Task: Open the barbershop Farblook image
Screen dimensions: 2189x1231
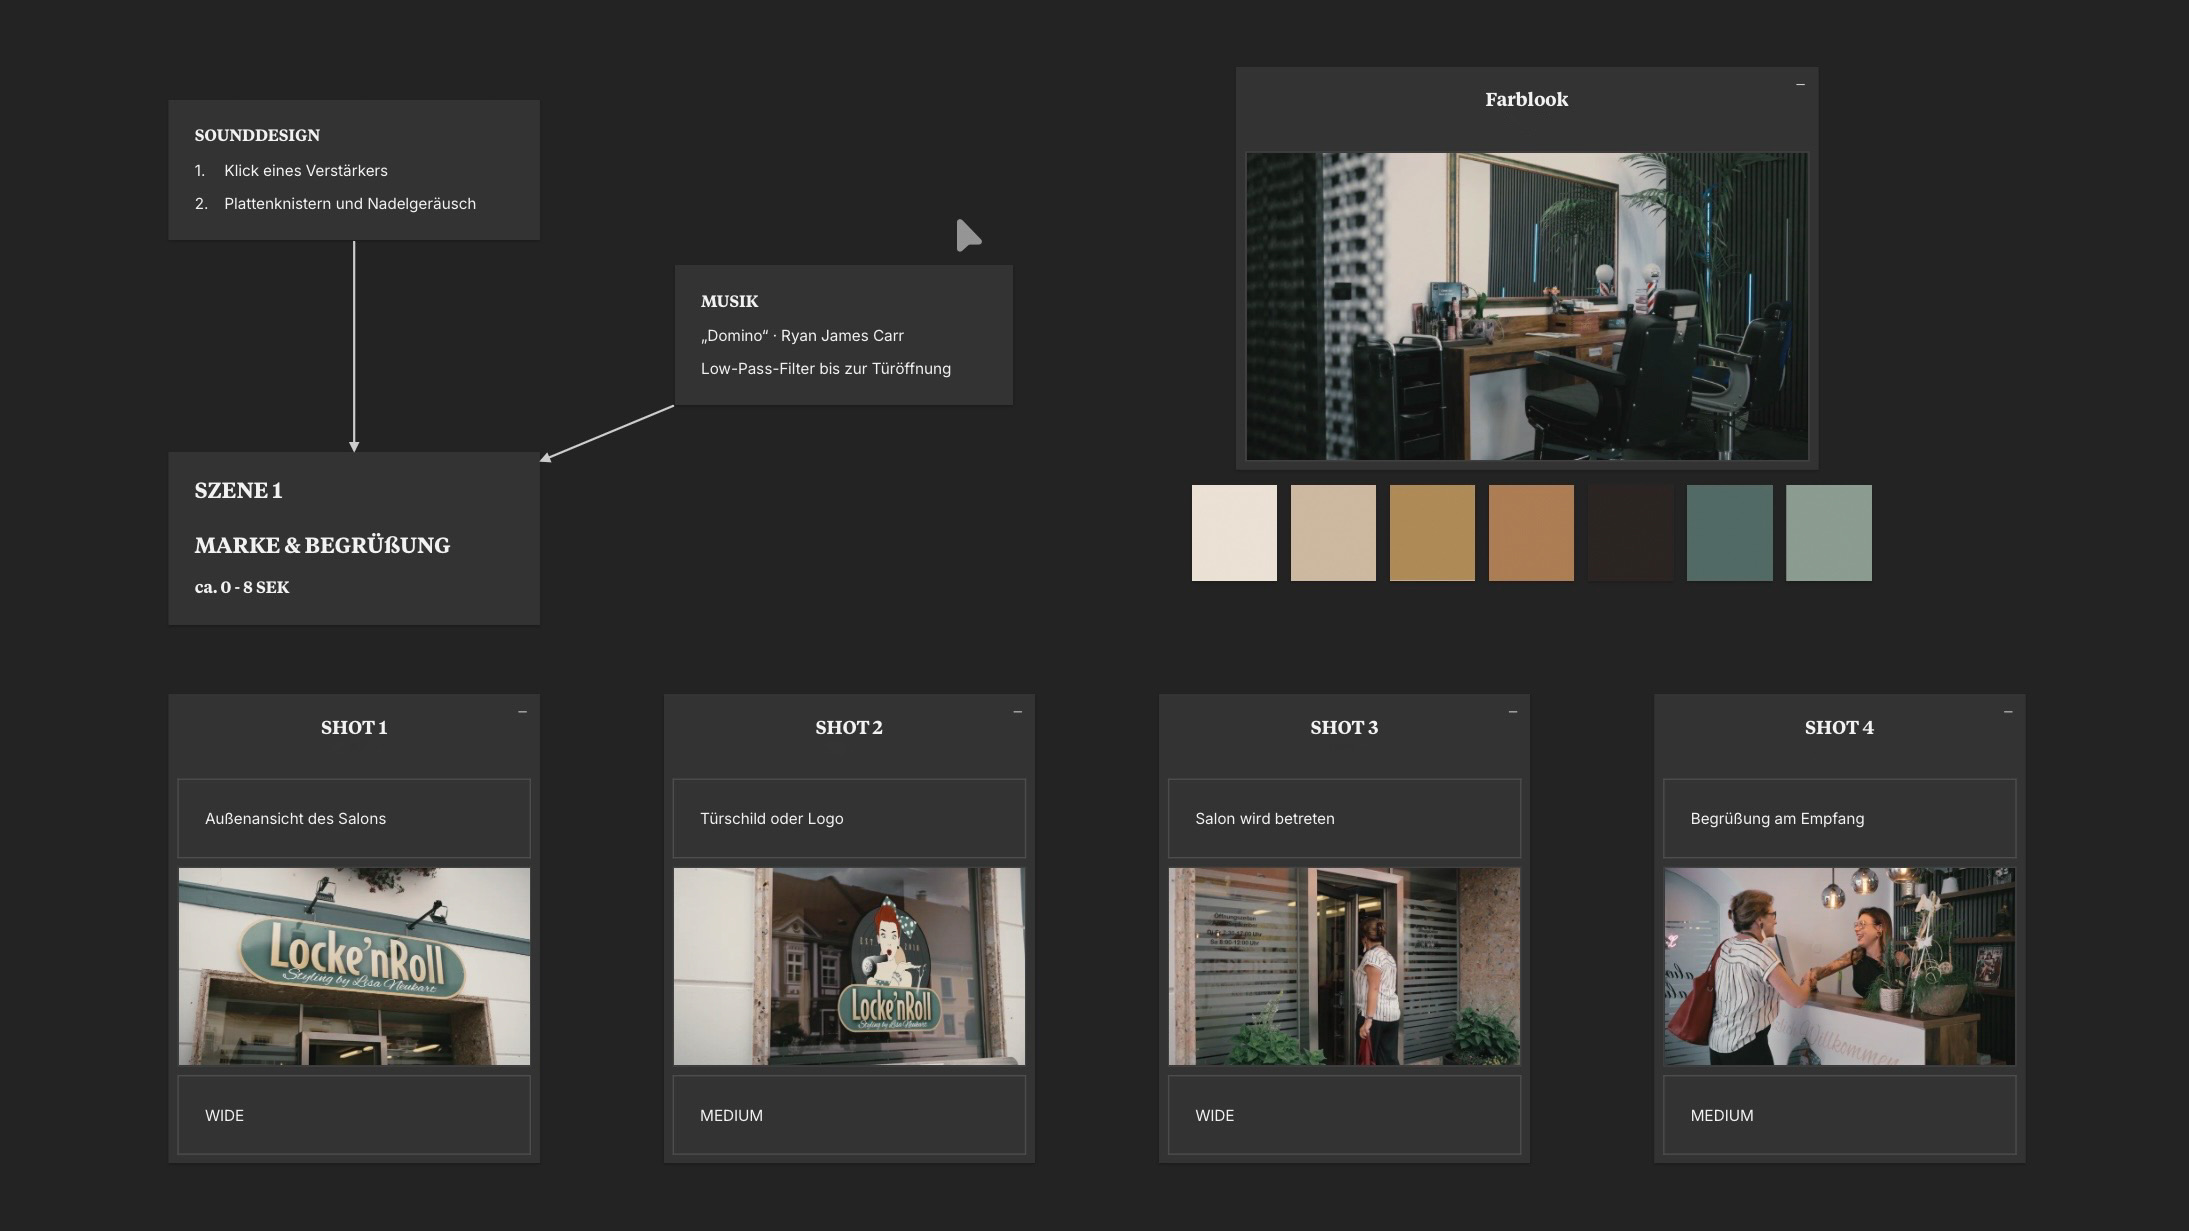Action: click(1526, 306)
